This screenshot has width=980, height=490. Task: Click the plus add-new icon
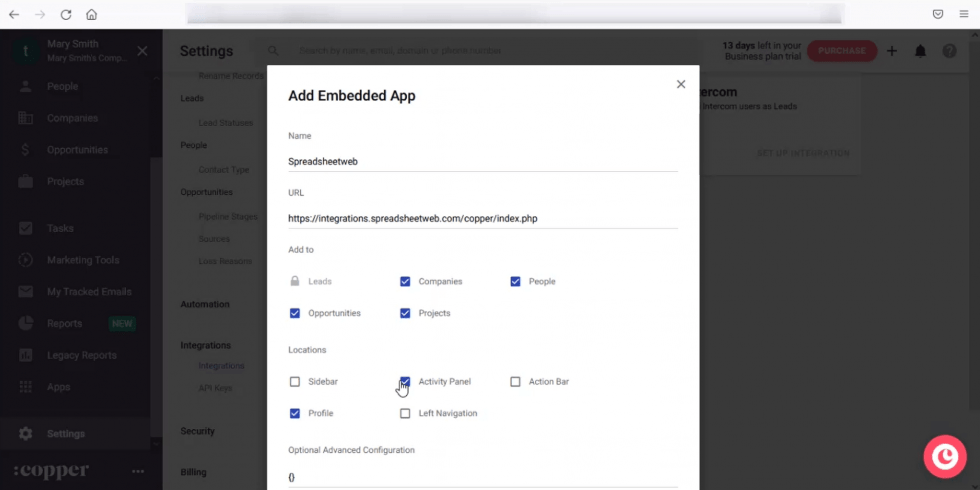892,51
